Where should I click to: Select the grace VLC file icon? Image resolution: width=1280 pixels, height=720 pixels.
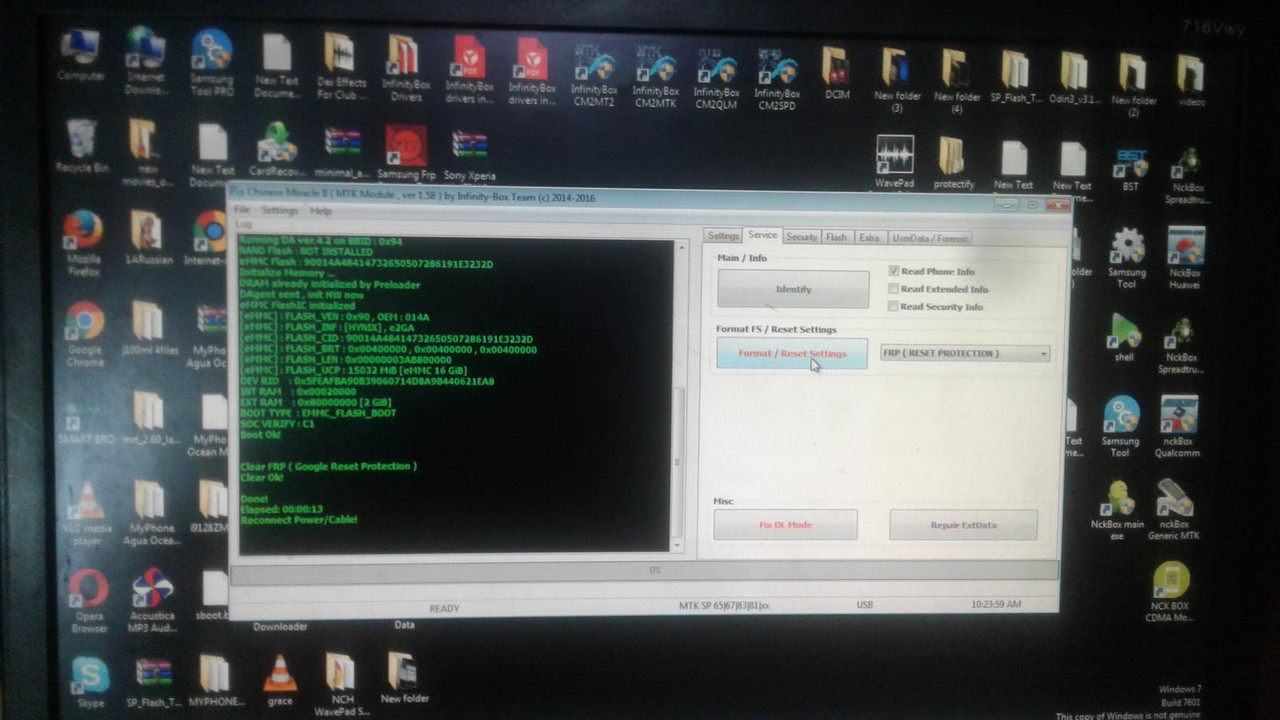[280, 680]
